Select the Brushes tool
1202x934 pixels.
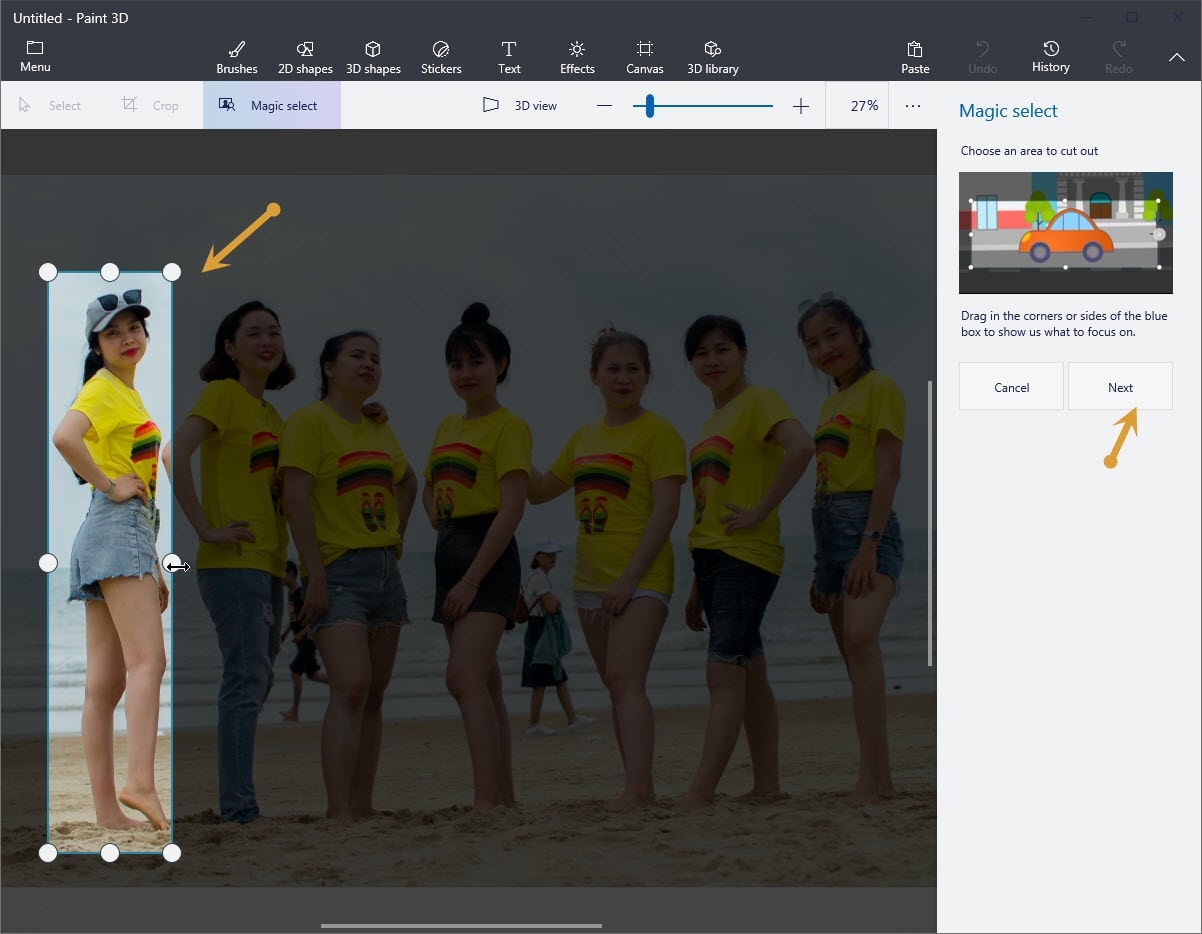pyautogui.click(x=237, y=57)
